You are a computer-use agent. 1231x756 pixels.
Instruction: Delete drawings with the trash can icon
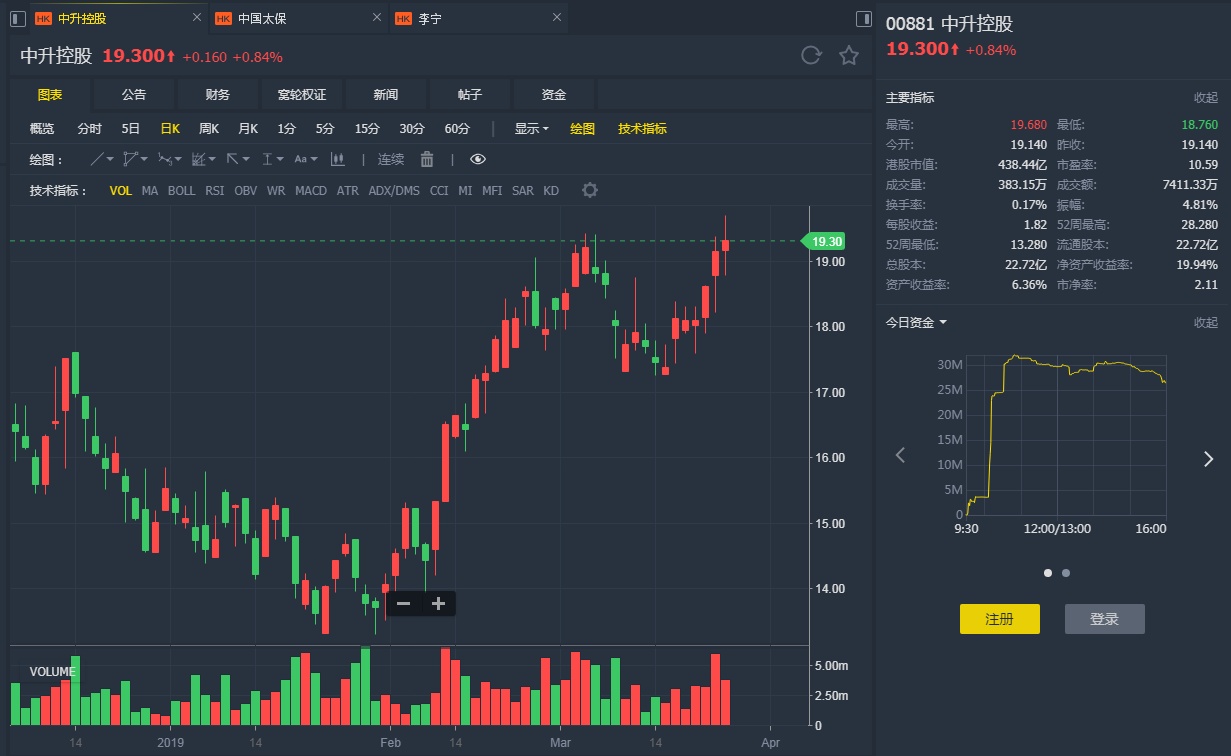point(427,159)
